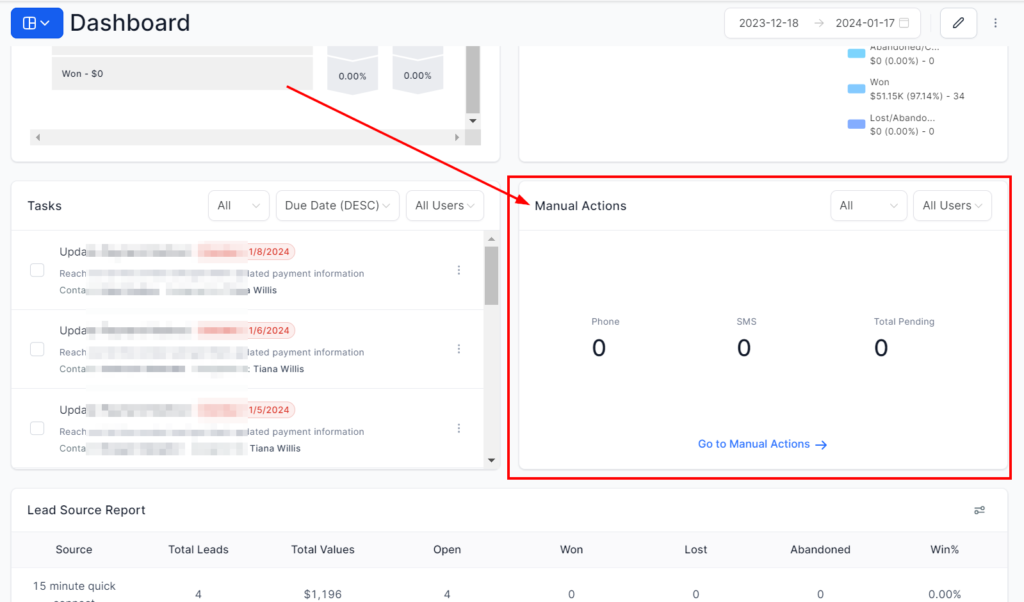Click the Win% column header

944,550
